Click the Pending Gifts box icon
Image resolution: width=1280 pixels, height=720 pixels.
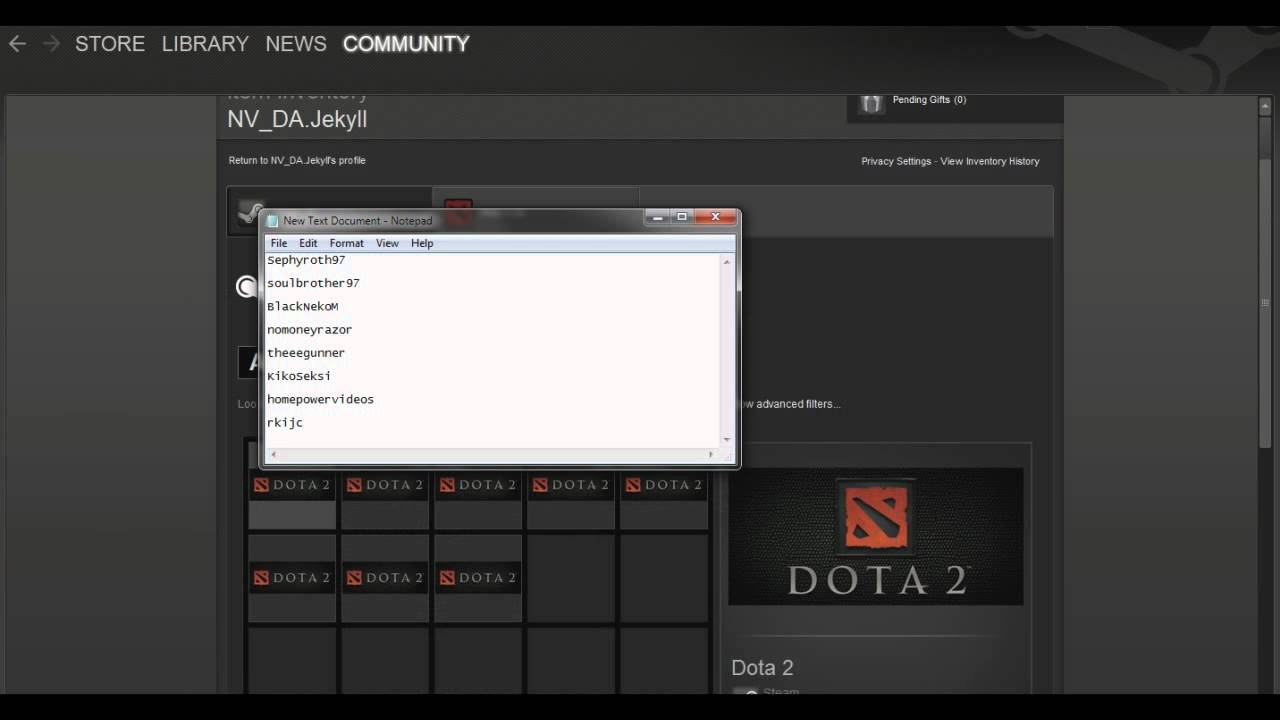pyautogui.click(x=872, y=102)
